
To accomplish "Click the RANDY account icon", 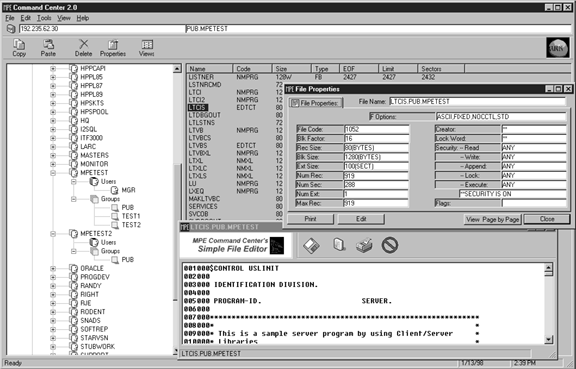I will [x=74, y=286].
